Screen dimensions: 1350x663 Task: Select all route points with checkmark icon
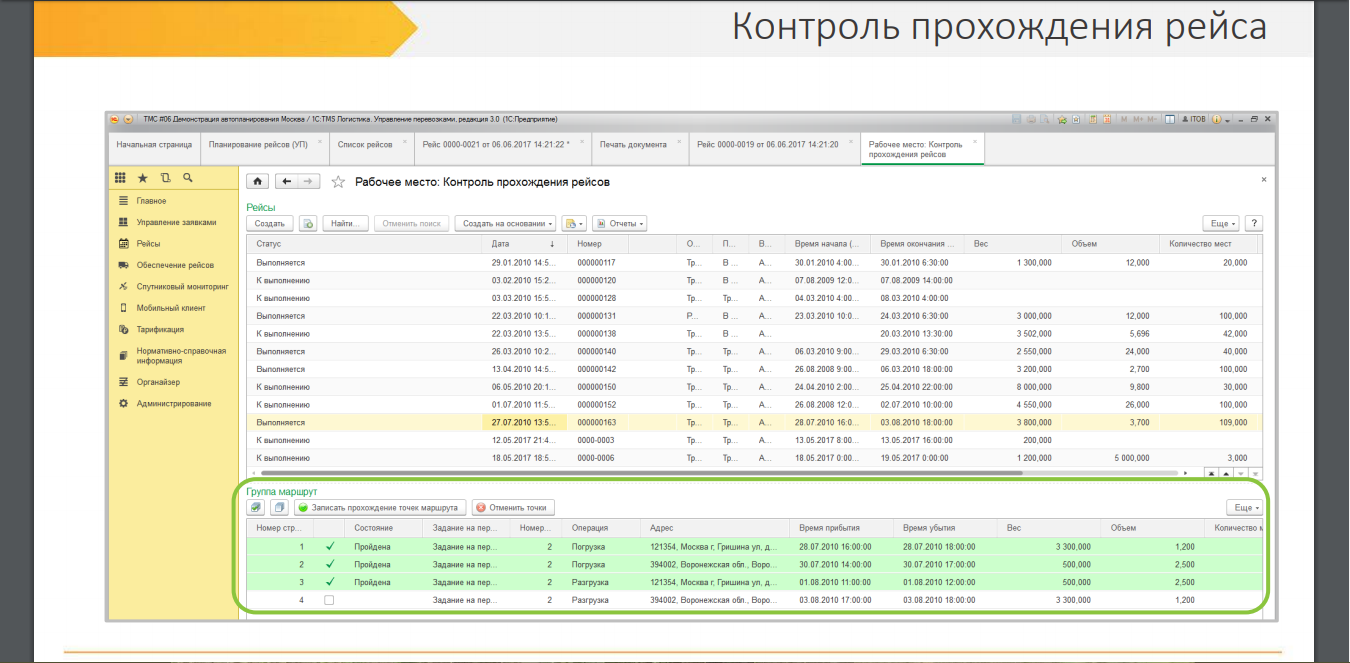point(255,507)
